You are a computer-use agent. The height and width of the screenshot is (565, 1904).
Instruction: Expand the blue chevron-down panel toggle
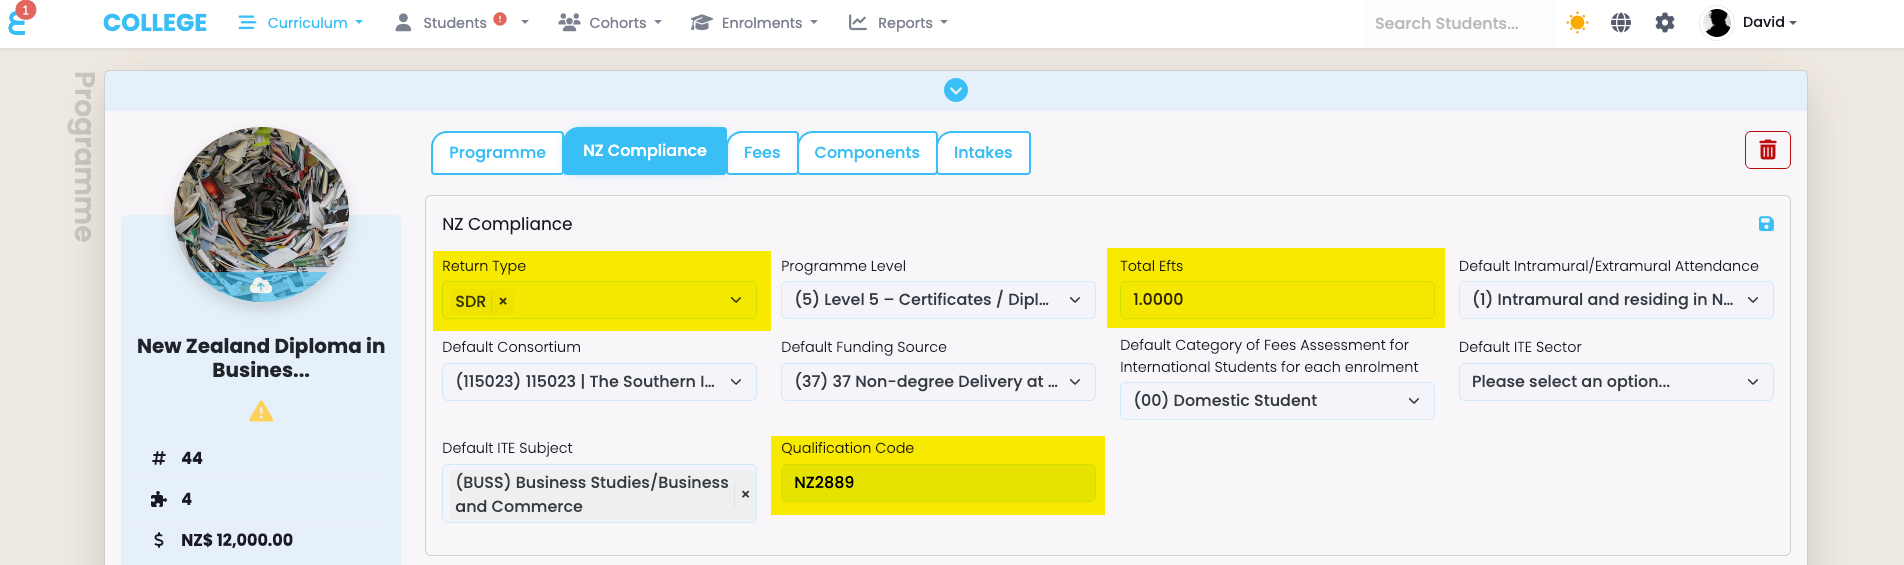tap(956, 90)
